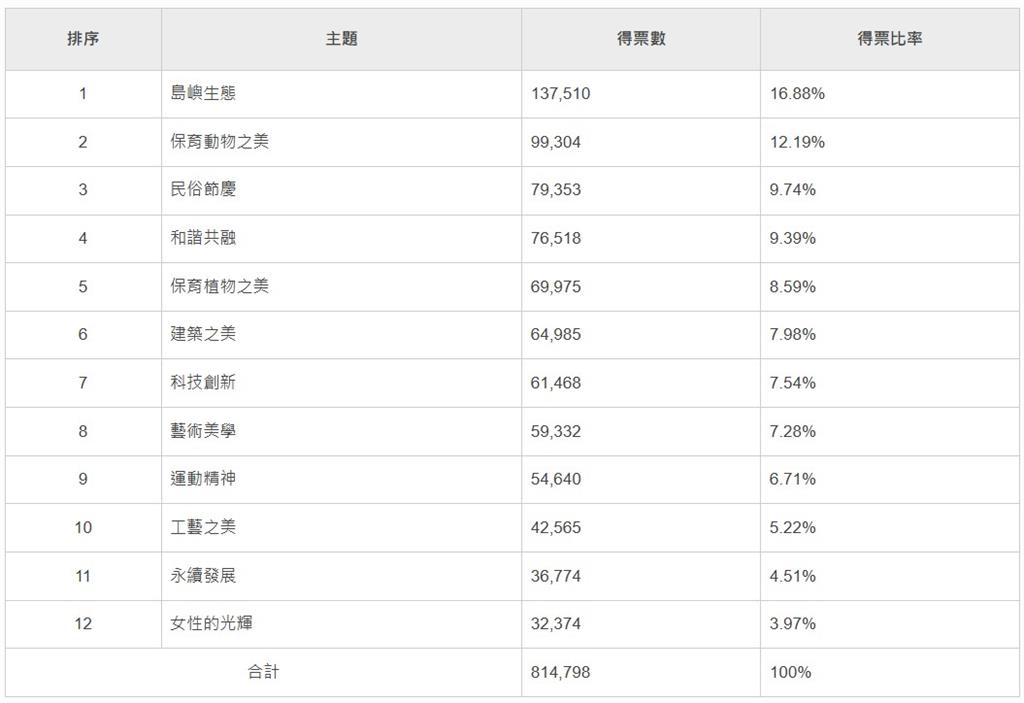This screenshot has height=703, width=1024.
Task: Select the 藝術美學 theme cell
Action: coord(203,431)
